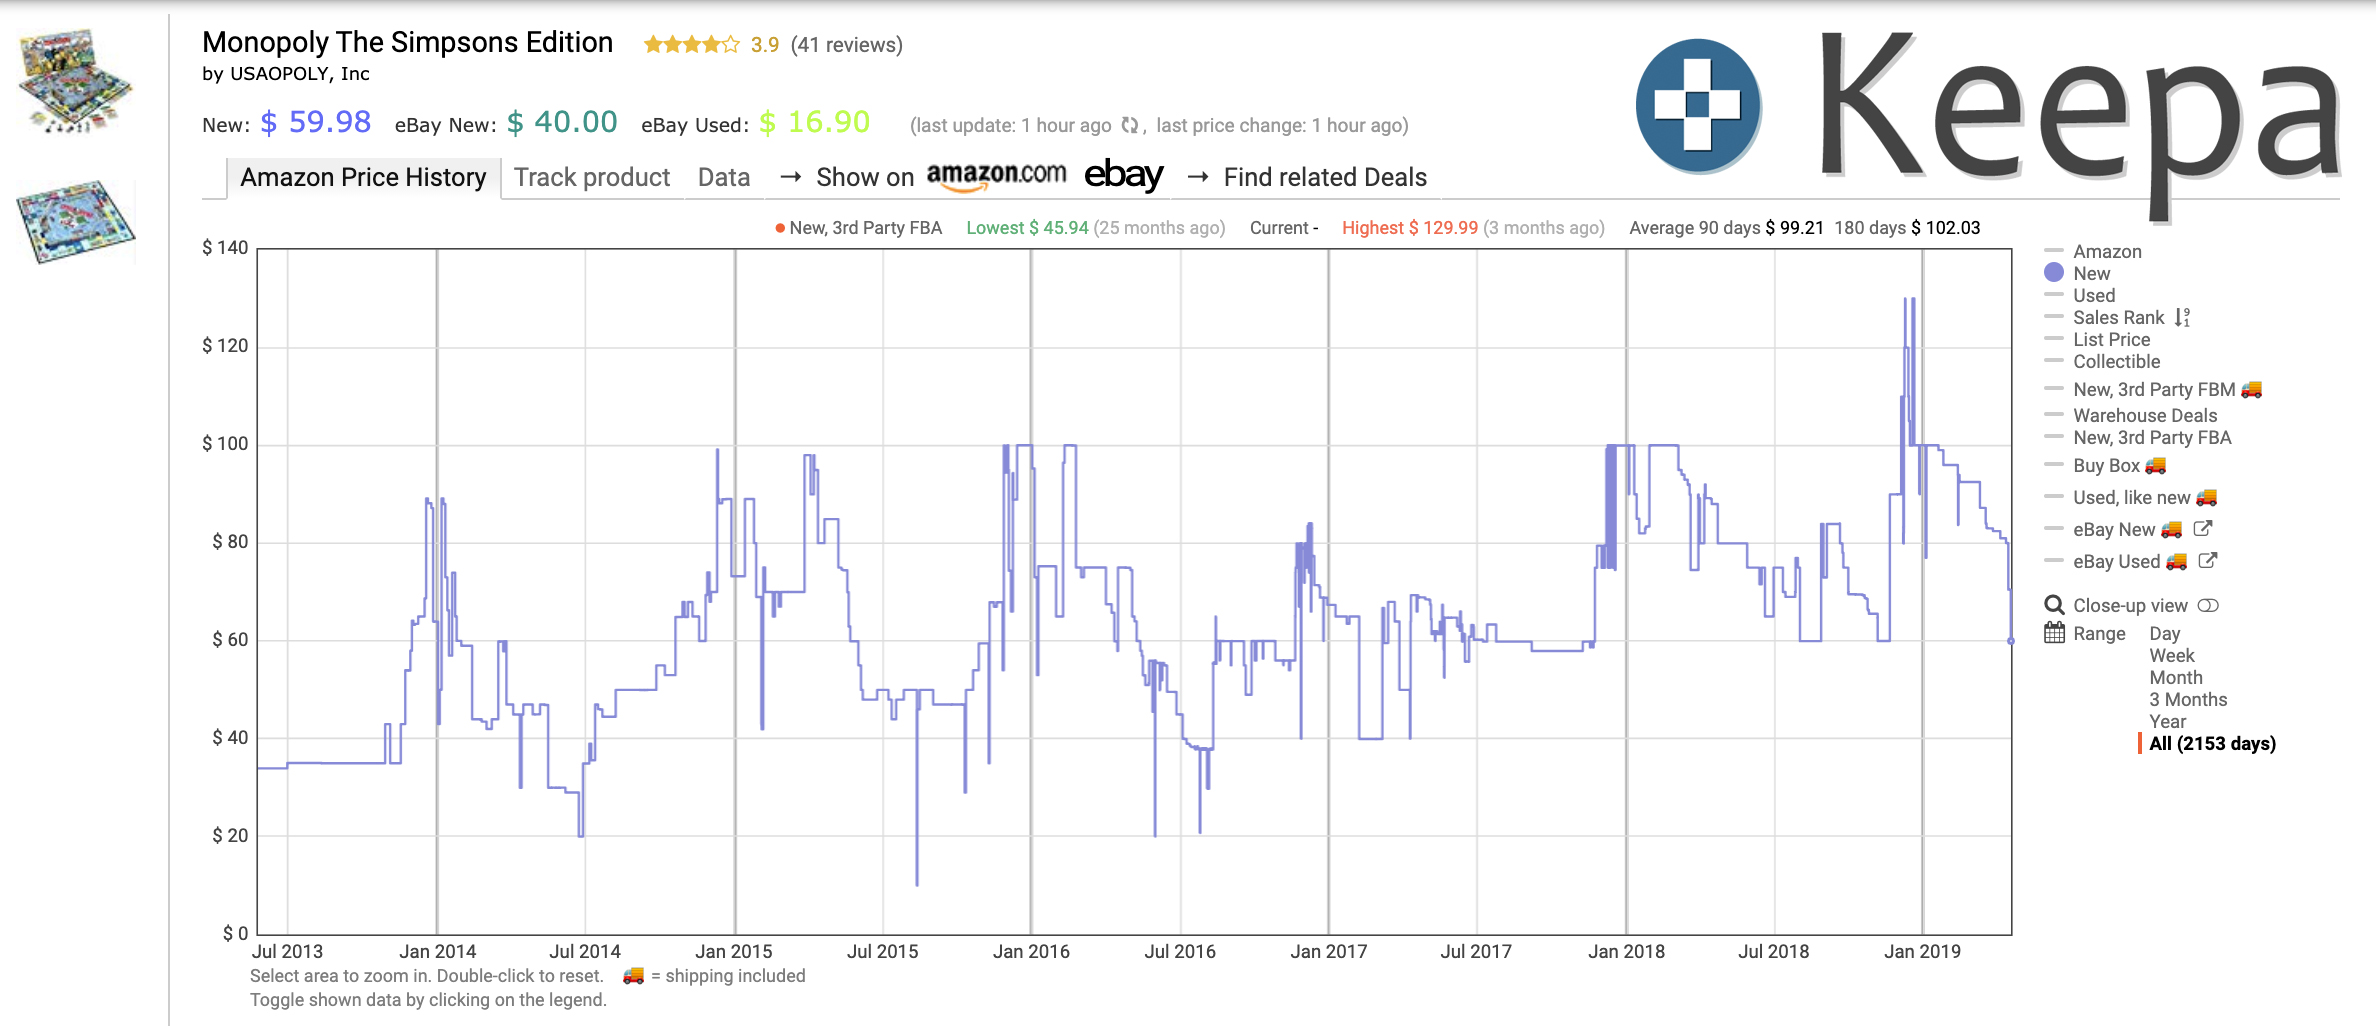The image size is (2376, 1026).
Task: Open product on amazon.com logo
Action: tap(996, 175)
